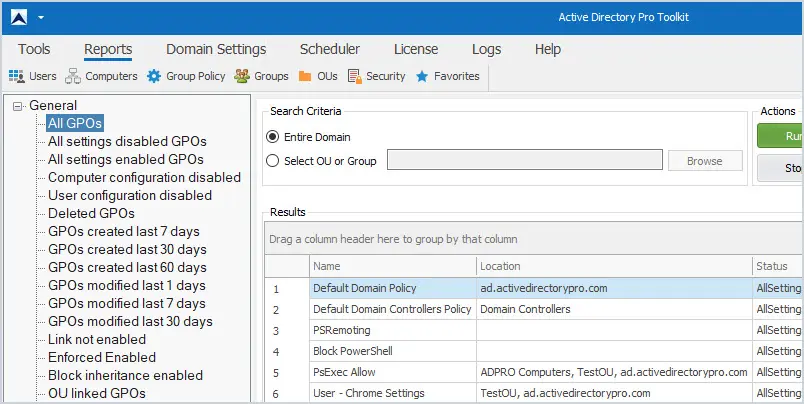This screenshot has height=404, width=804.
Task: Open the Domain Settings tab
Action: (216, 49)
